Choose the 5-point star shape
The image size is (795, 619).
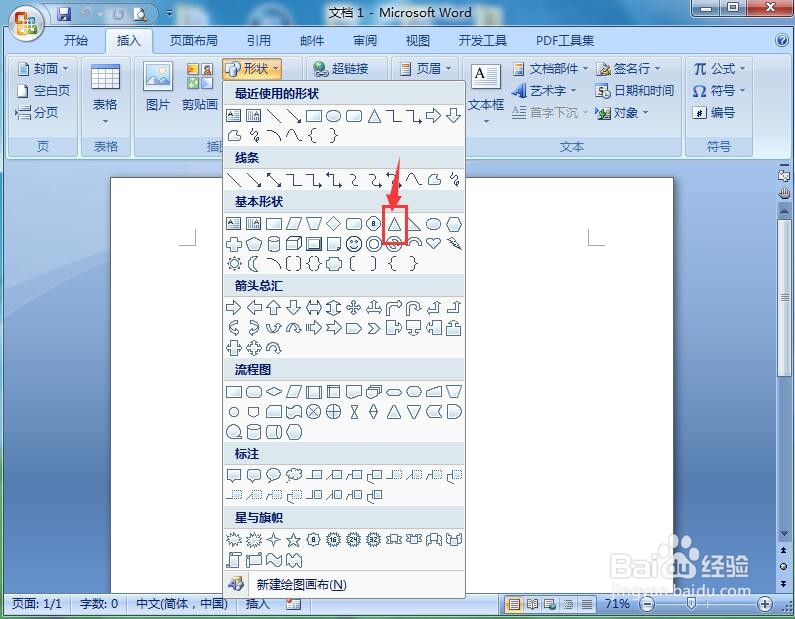294,539
